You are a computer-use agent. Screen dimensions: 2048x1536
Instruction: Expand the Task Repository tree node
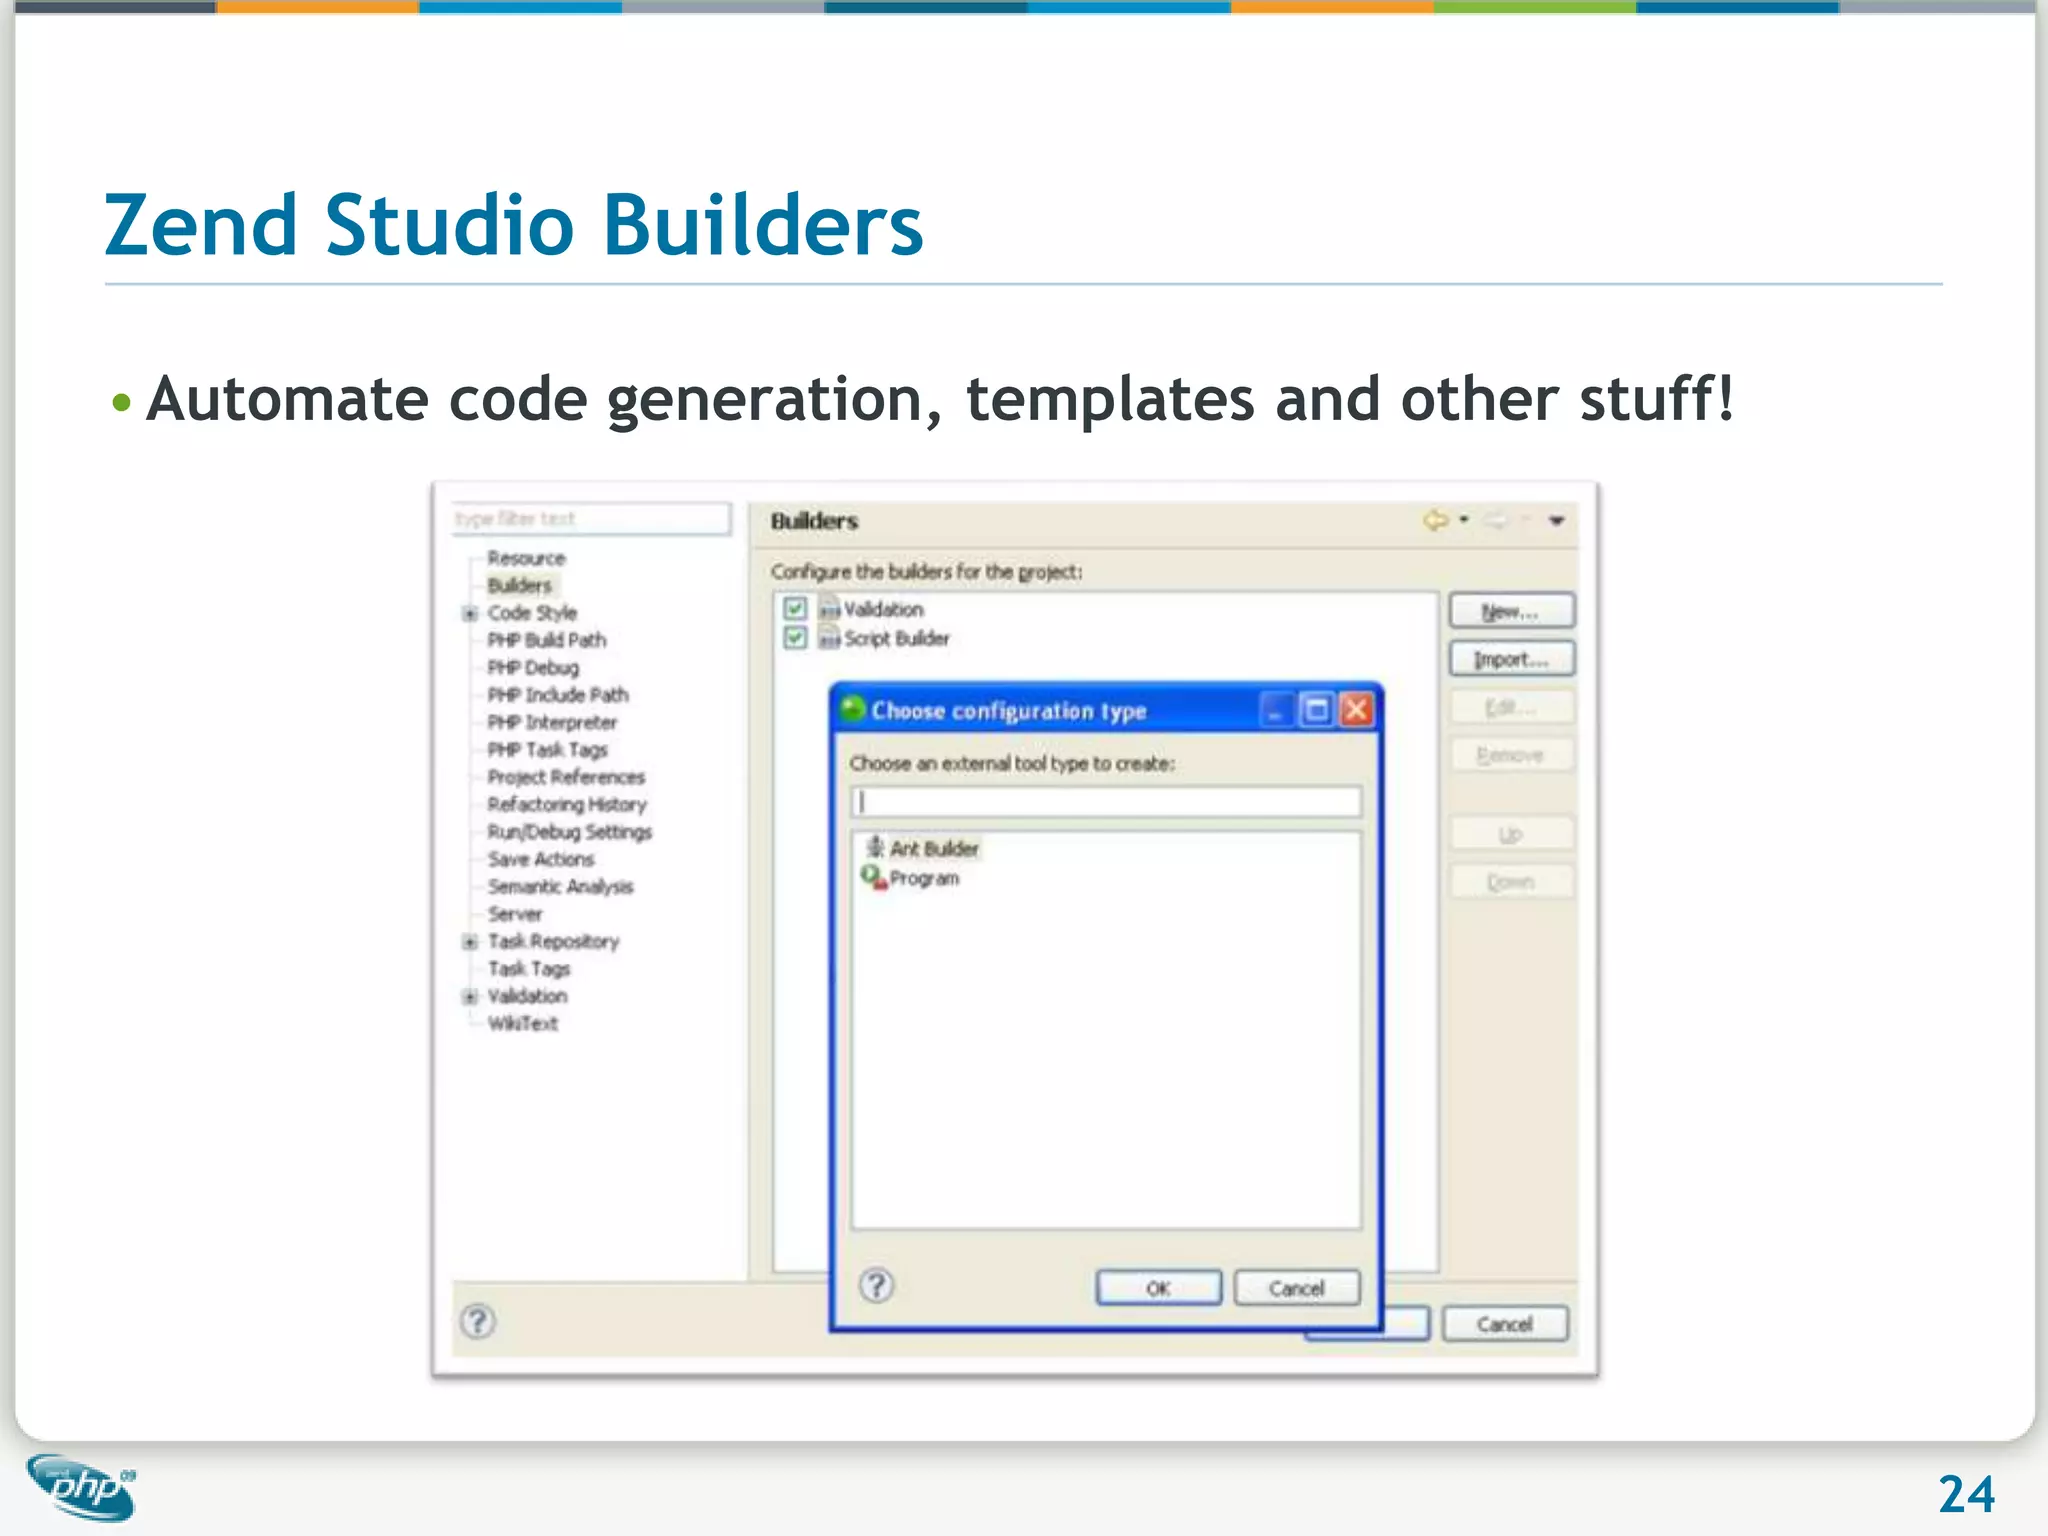[470, 941]
